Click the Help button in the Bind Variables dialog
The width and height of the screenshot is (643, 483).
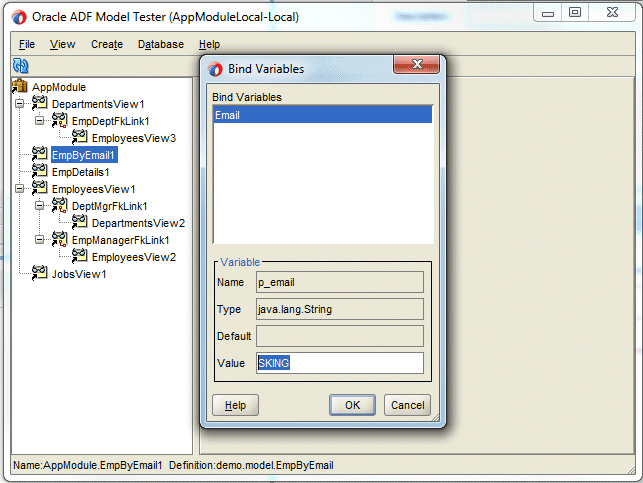click(235, 405)
